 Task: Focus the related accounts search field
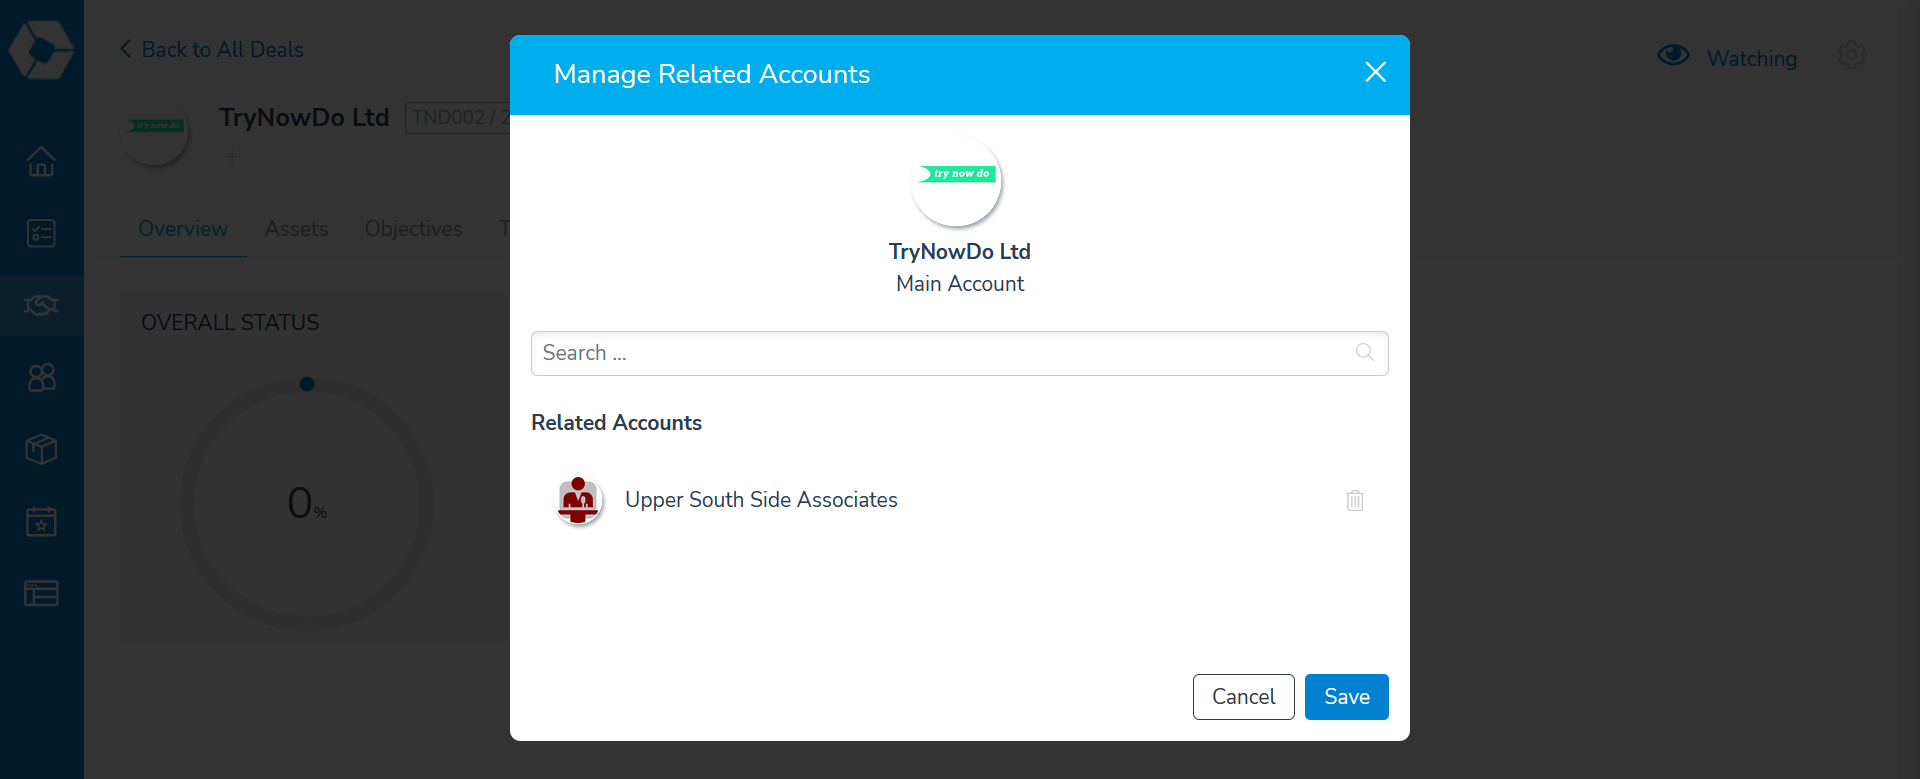(x=959, y=353)
